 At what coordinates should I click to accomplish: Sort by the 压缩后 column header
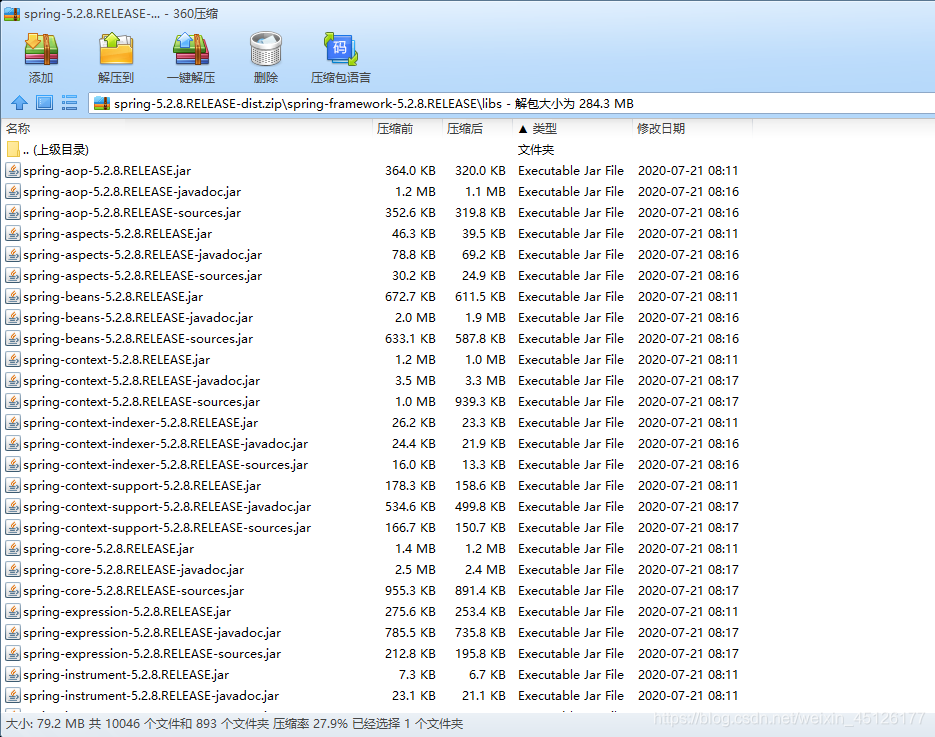(478, 129)
